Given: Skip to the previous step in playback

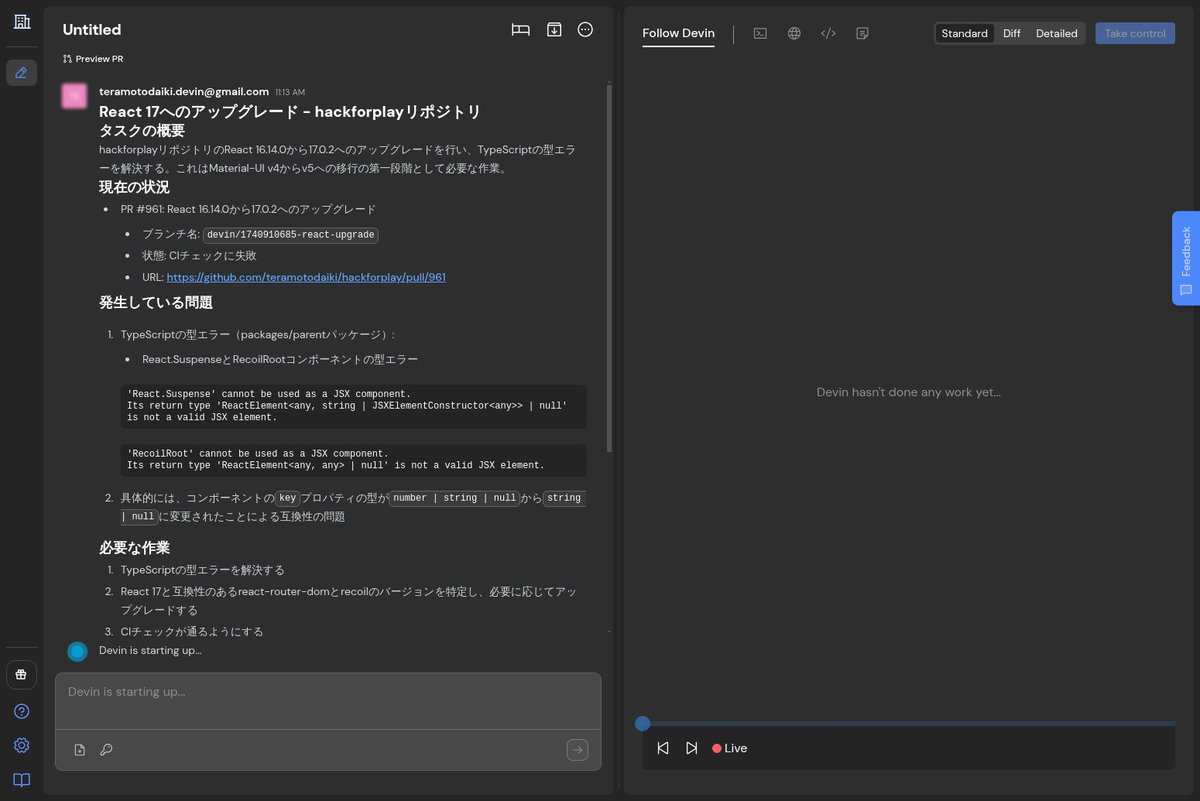Looking at the screenshot, I should pyautogui.click(x=663, y=748).
